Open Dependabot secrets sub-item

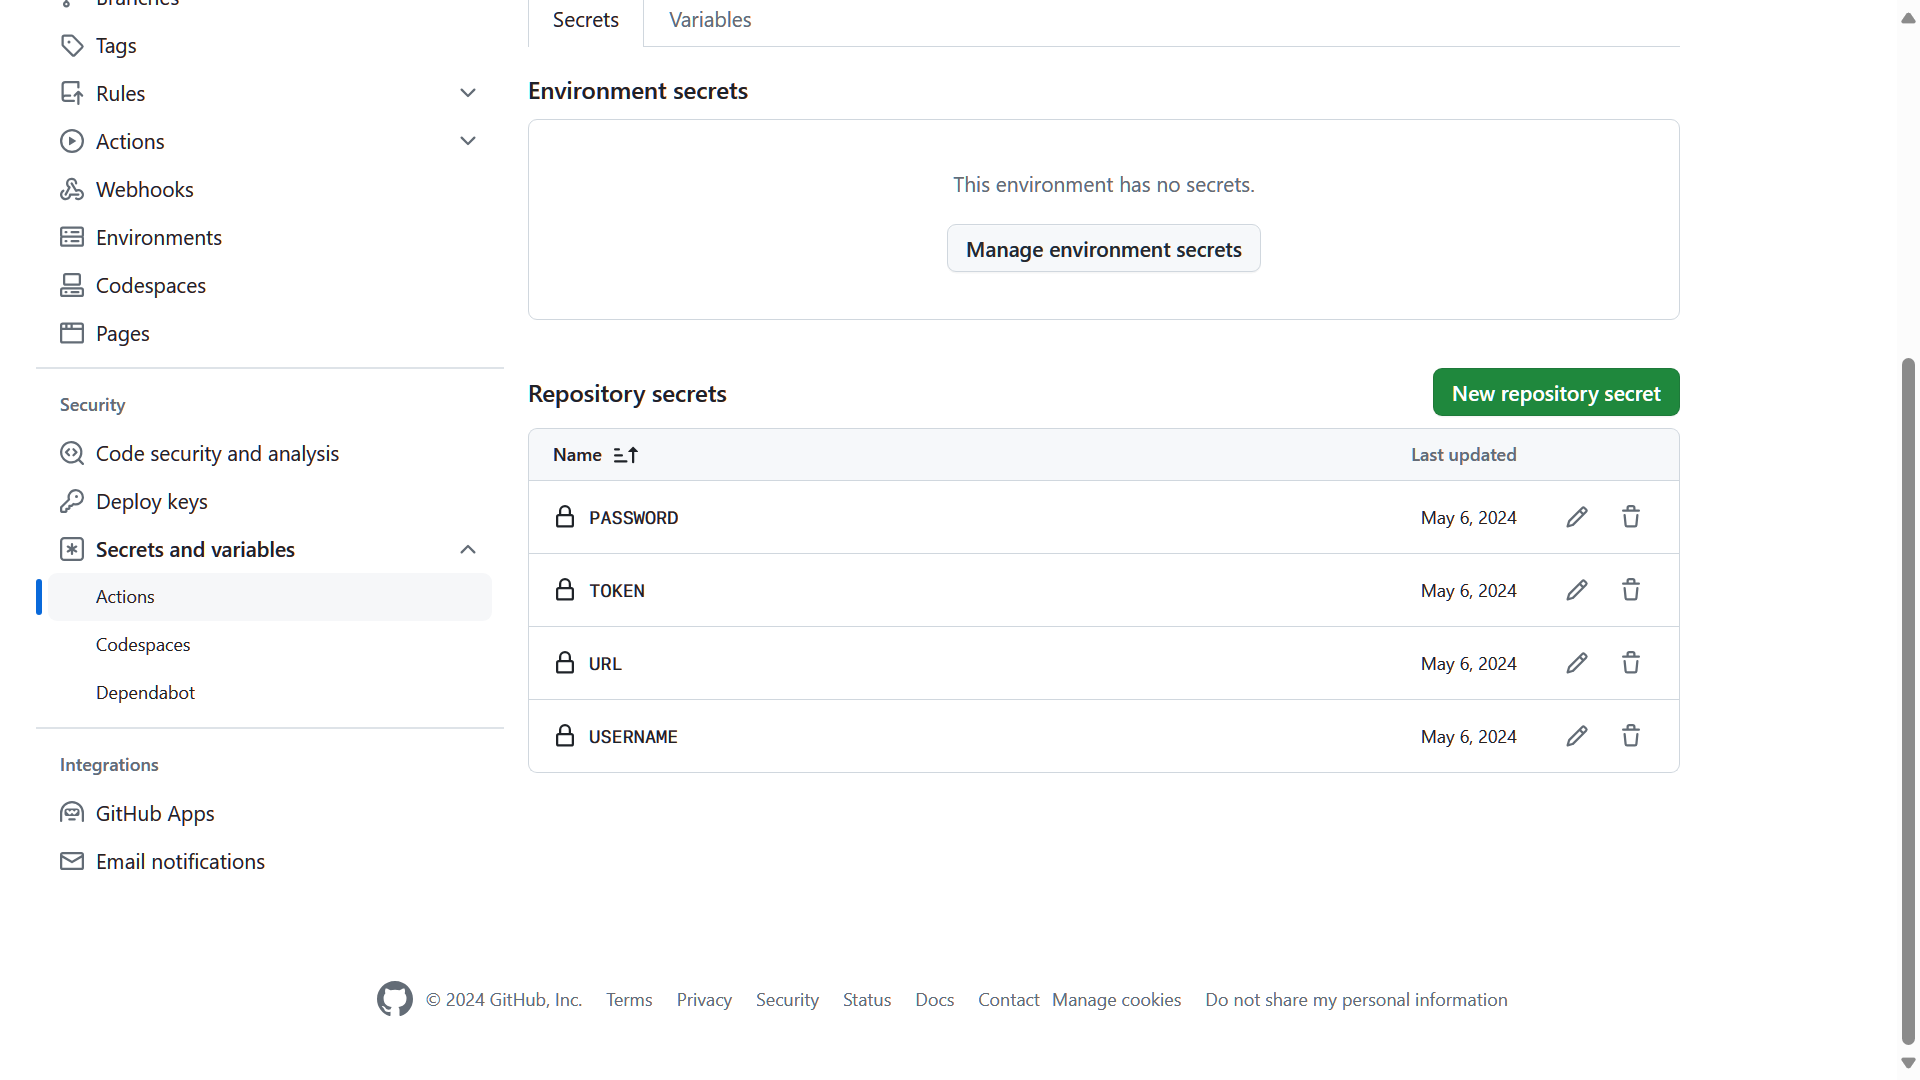(x=145, y=692)
